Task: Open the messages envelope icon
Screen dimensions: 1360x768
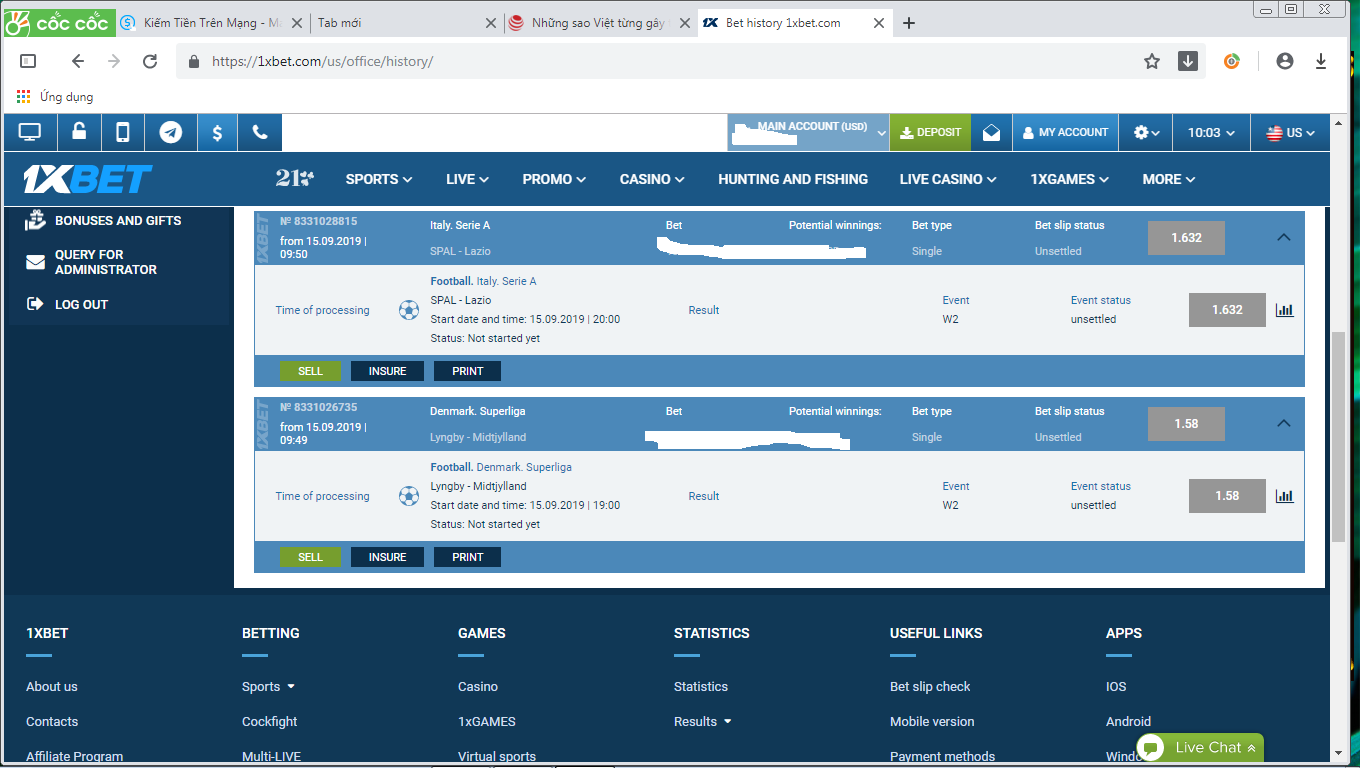Action: pos(991,132)
